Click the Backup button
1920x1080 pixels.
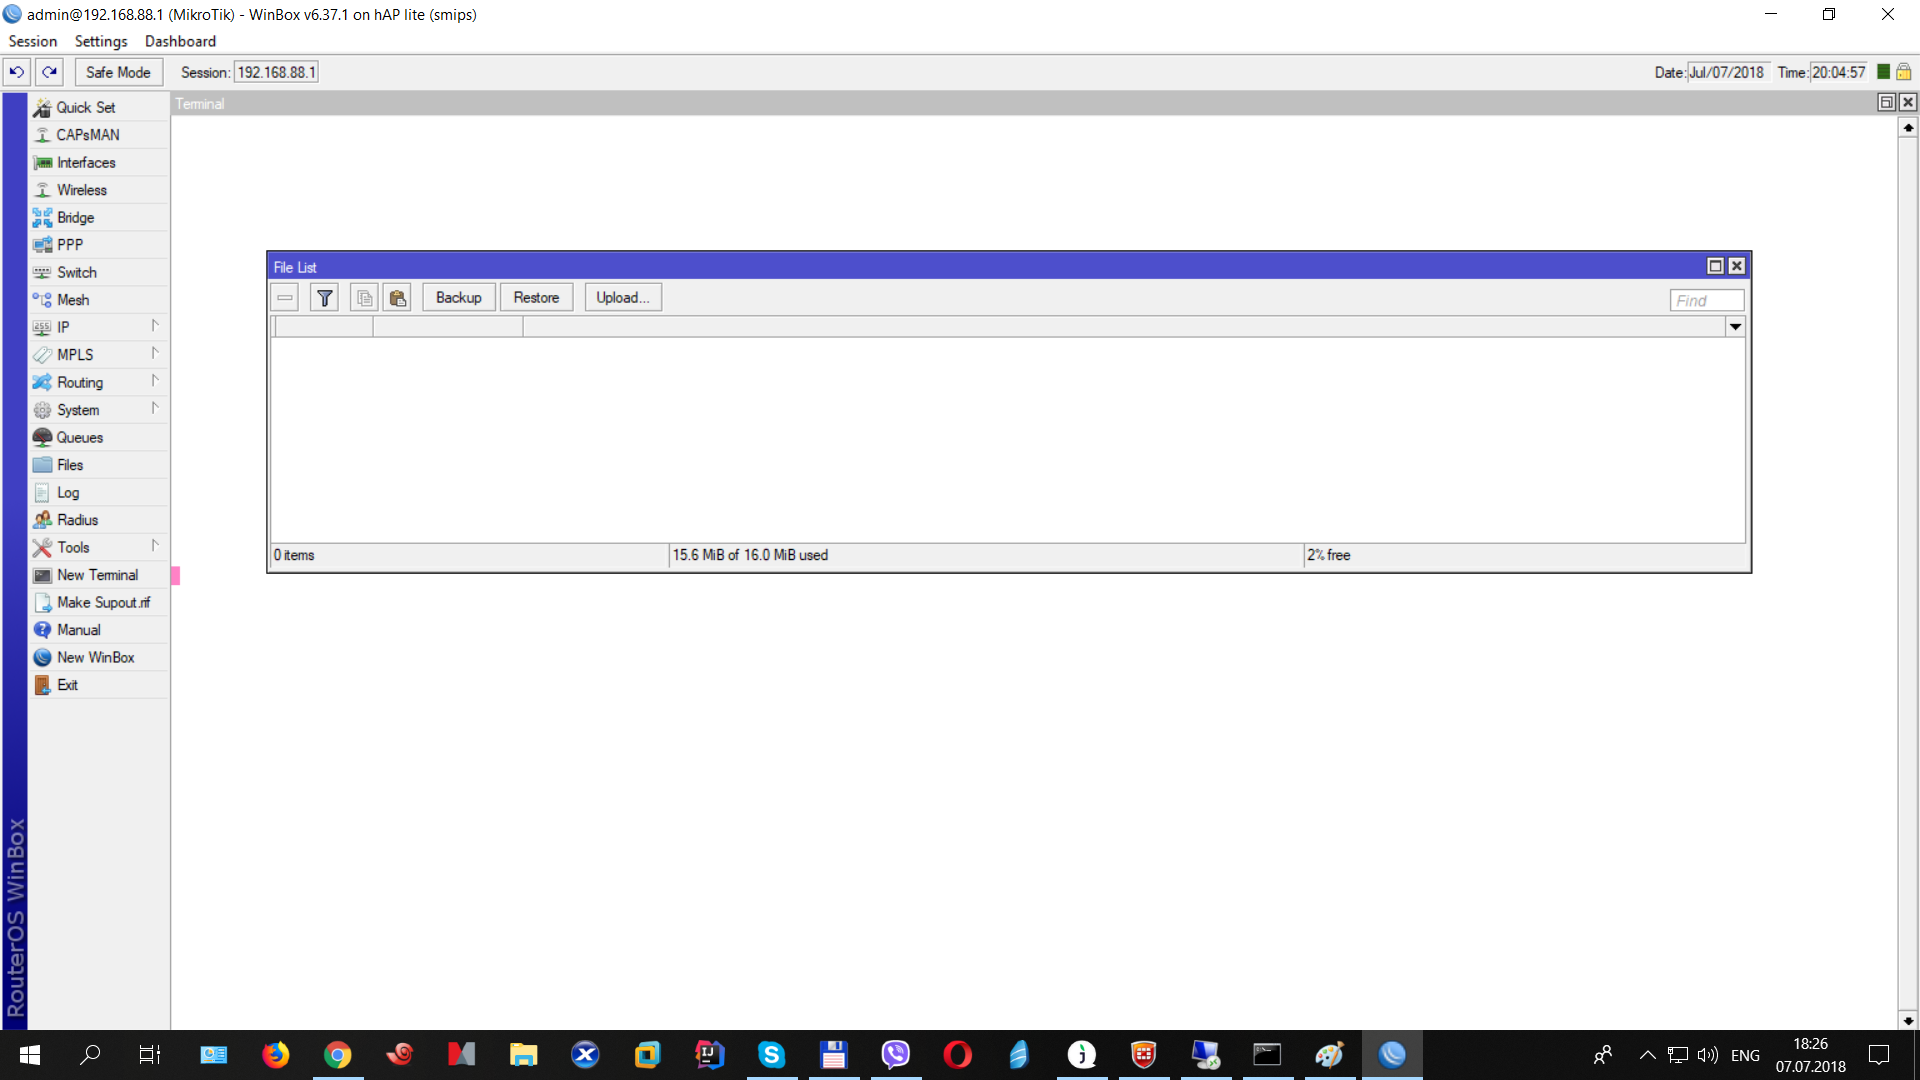pyautogui.click(x=459, y=298)
